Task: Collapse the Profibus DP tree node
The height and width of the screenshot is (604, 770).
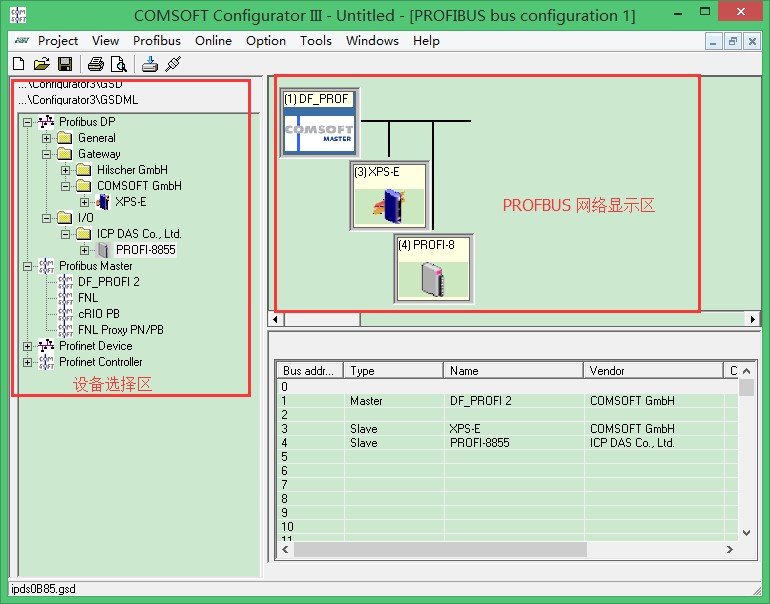Action: [x=28, y=122]
